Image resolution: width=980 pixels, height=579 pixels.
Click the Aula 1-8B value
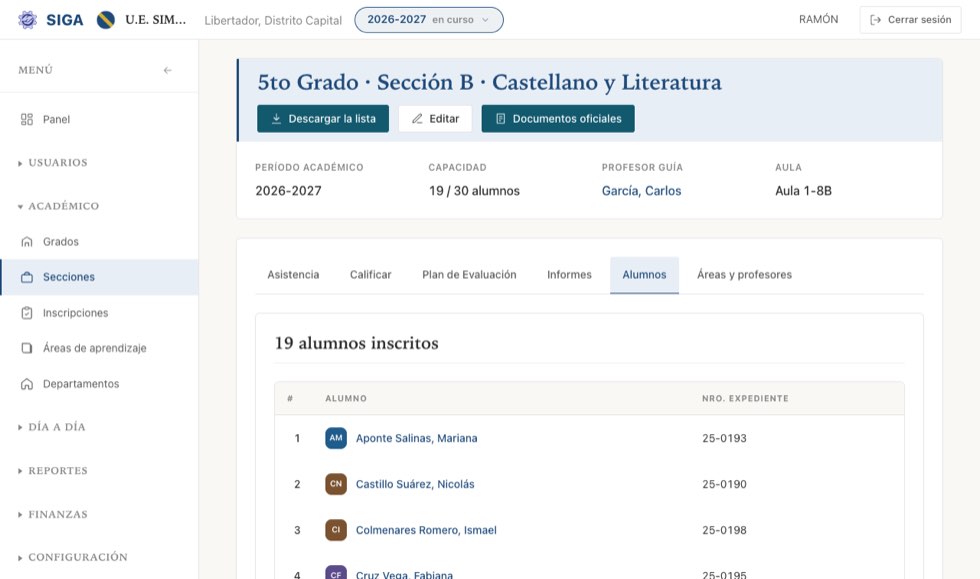(x=803, y=191)
